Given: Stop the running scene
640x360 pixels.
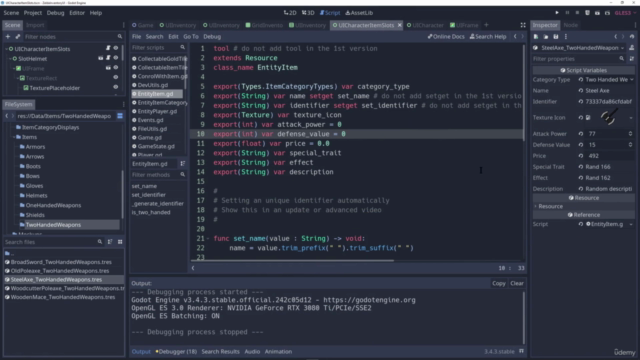Looking at the screenshot, I should click(577, 13).
